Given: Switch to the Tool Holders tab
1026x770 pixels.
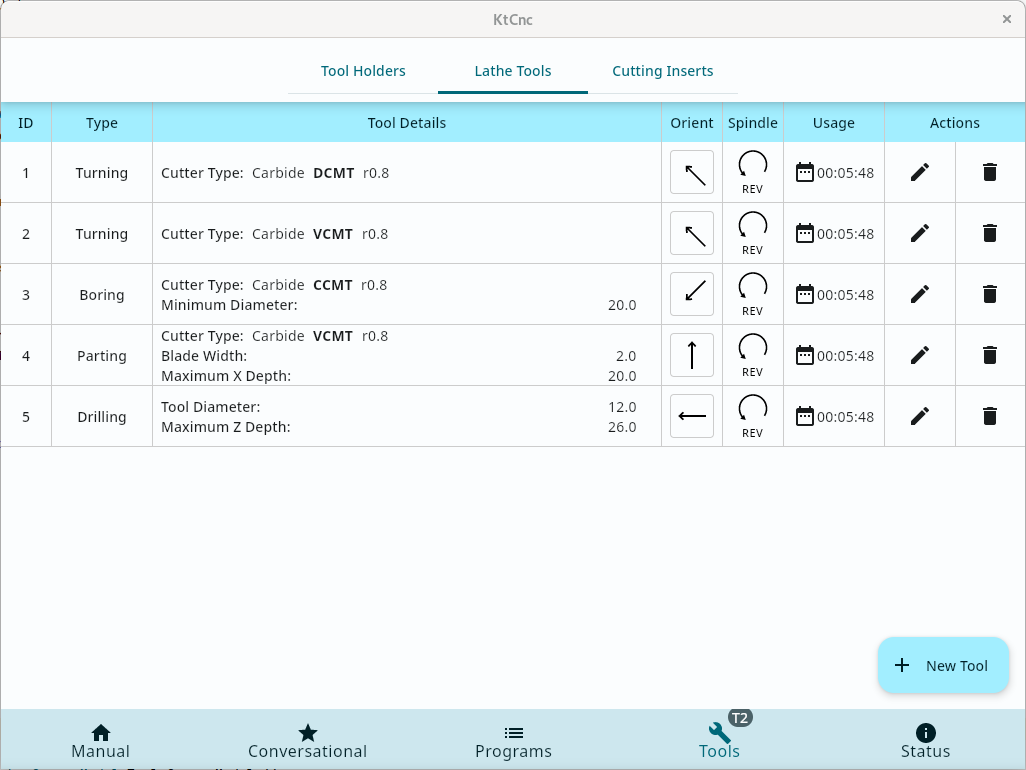Looking at the screenshot, I should tap(363, 71).
